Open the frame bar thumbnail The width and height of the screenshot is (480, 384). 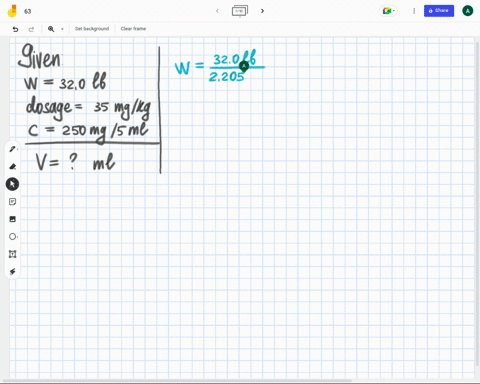(240, 11)
